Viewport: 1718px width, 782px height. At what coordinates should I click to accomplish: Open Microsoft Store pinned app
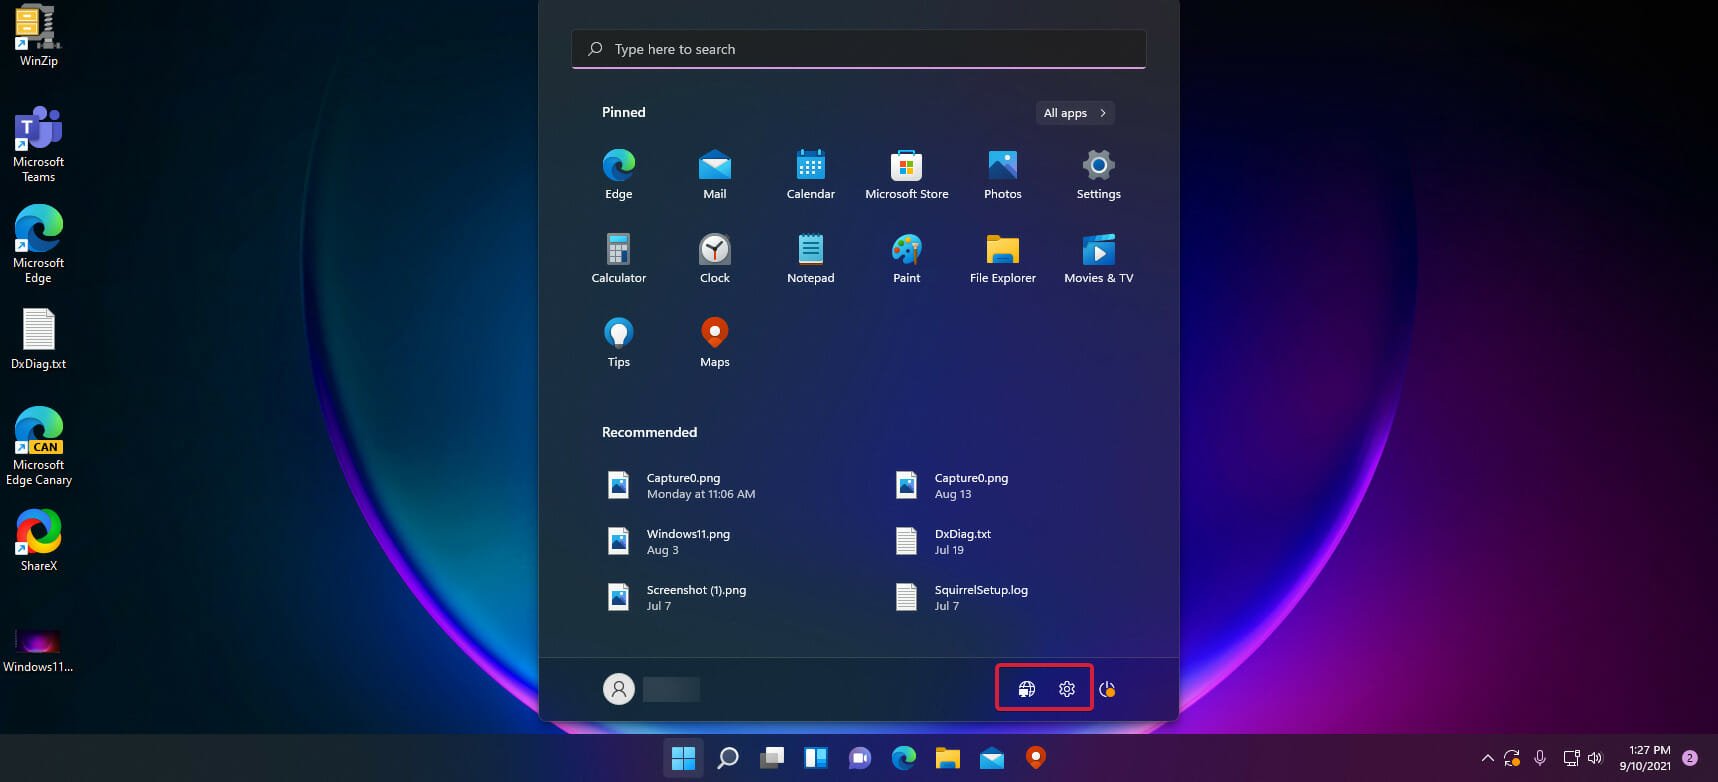coord(906,174)
